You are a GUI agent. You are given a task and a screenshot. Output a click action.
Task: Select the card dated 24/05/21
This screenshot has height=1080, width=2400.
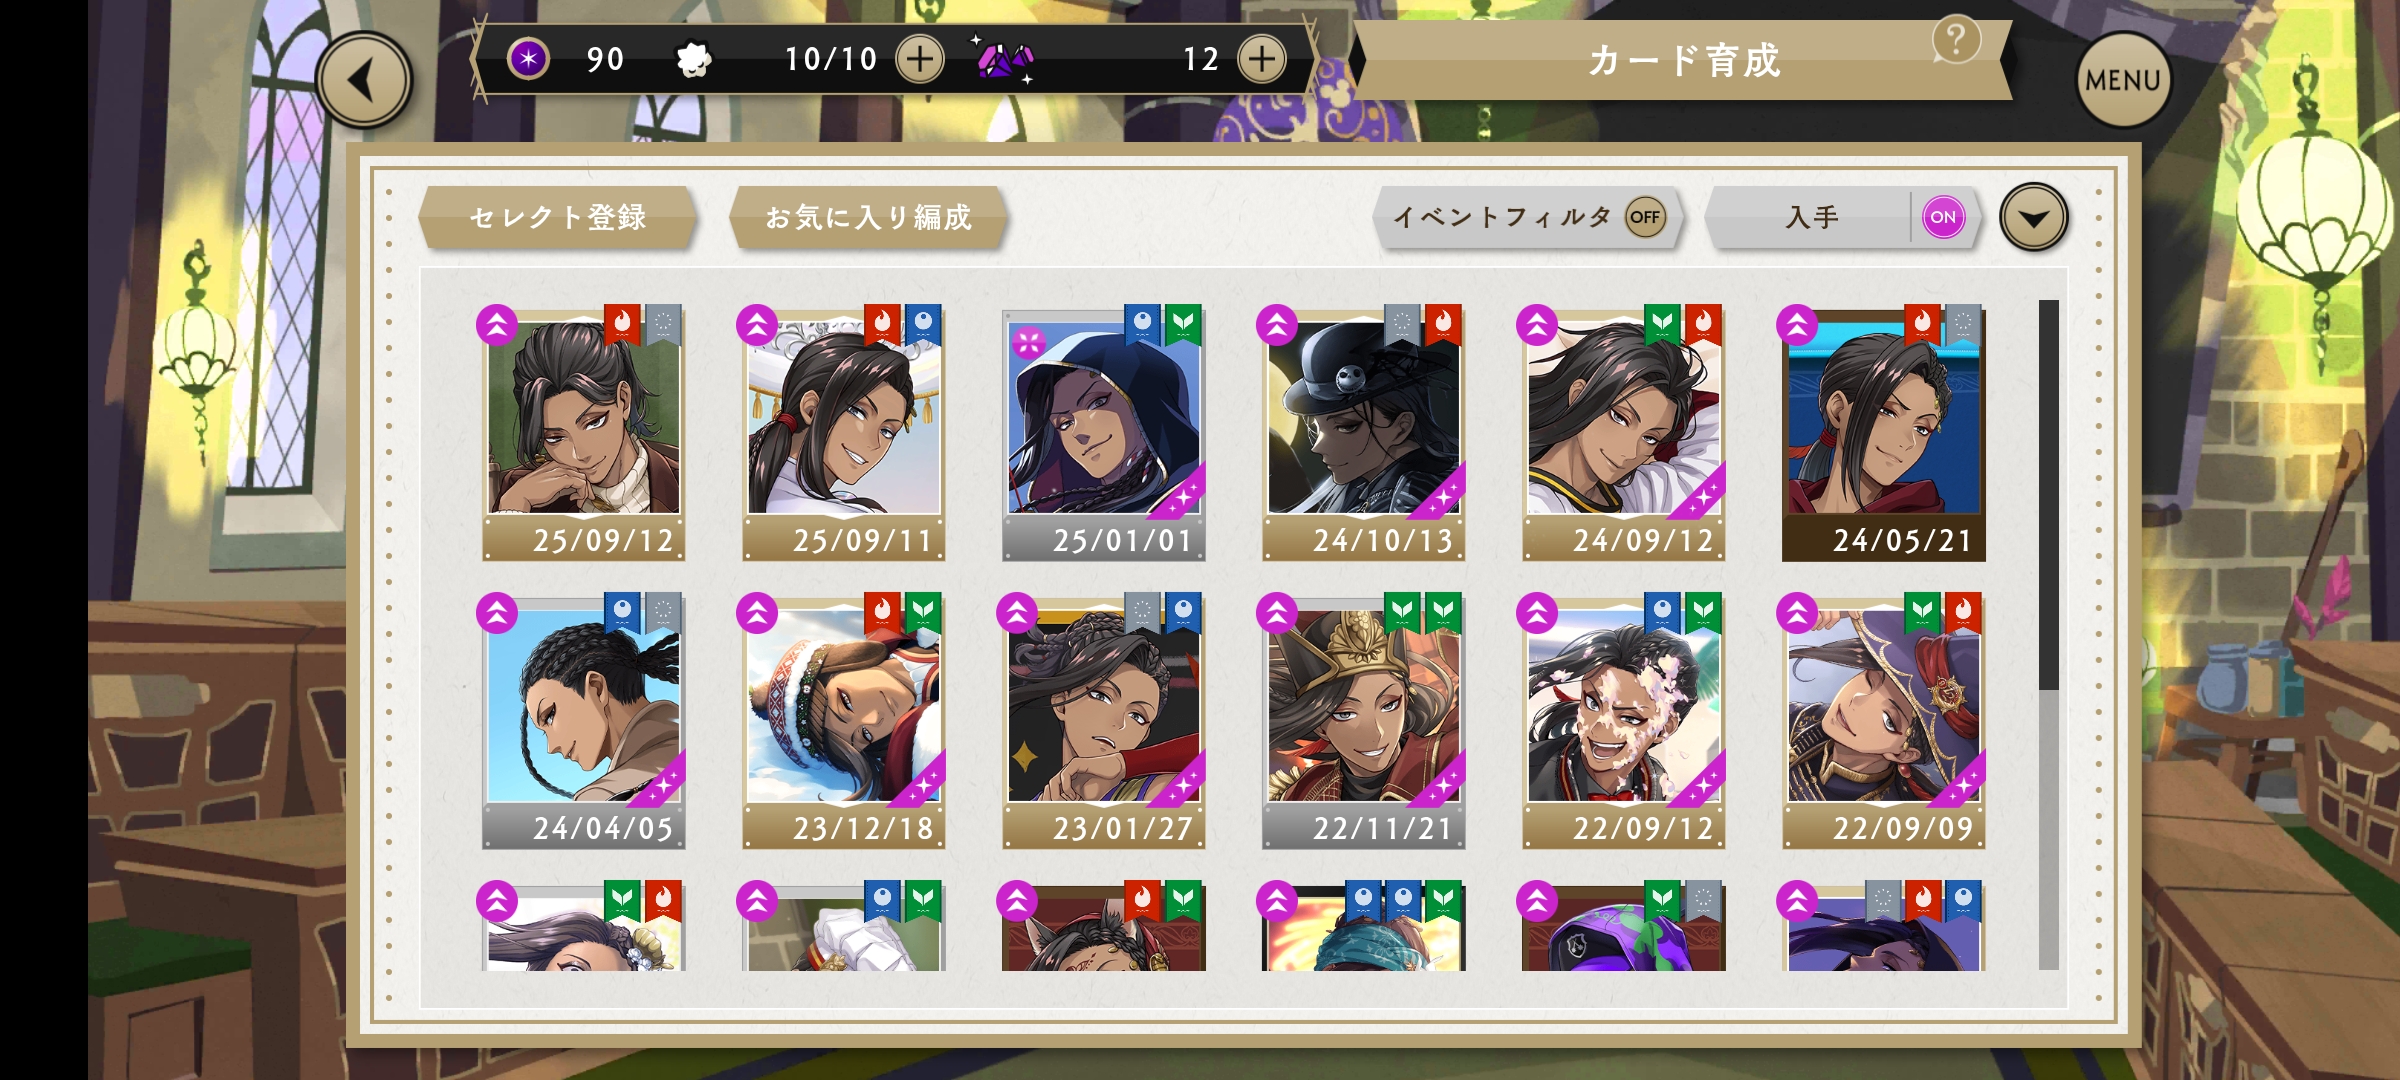(1883, 434)
